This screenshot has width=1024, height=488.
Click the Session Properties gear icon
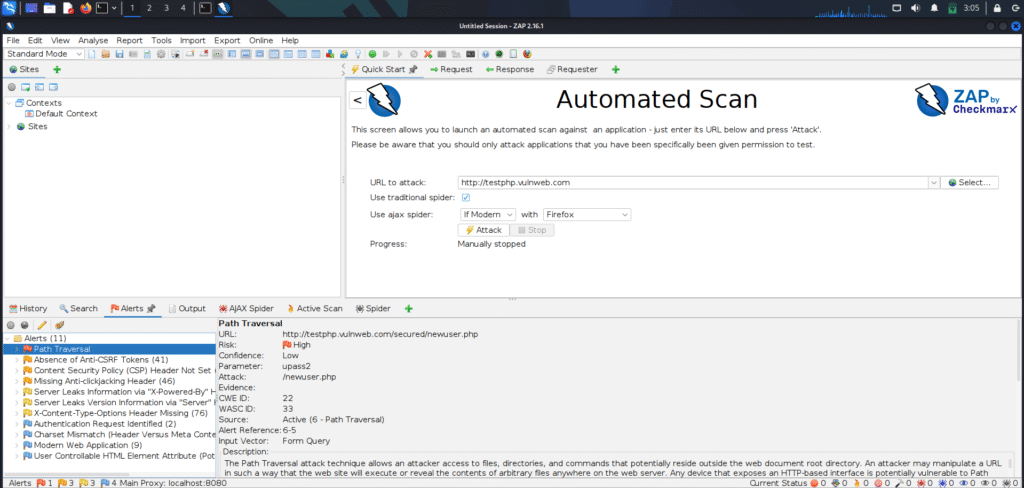(161, 54)
